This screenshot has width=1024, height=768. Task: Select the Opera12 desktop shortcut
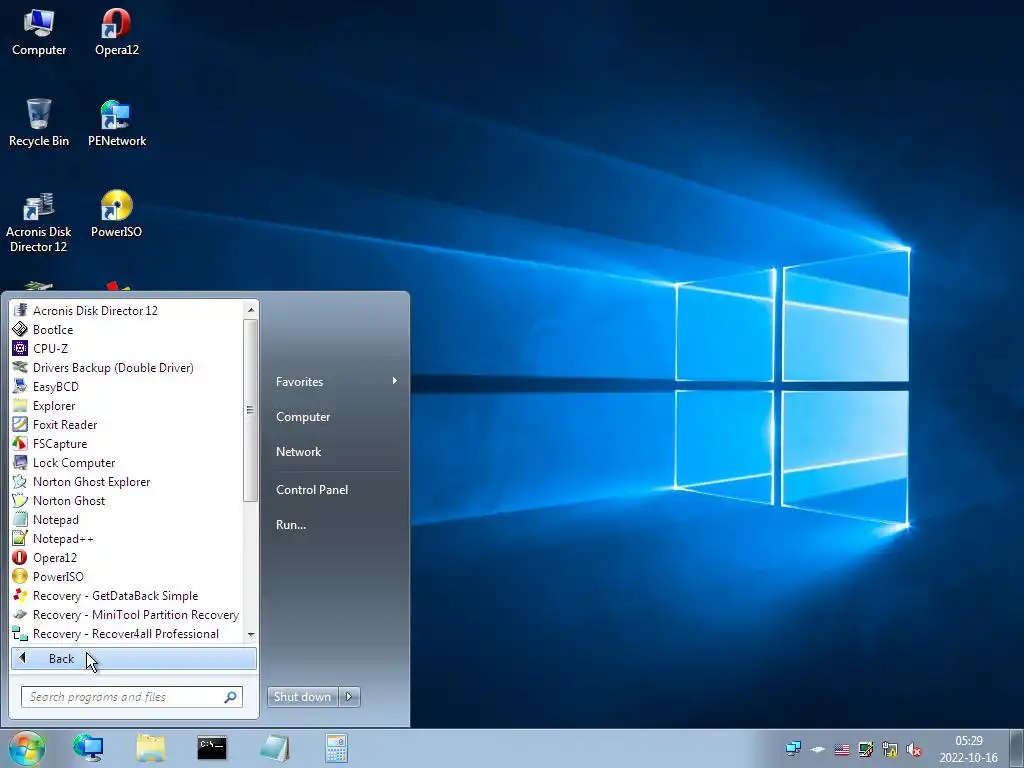[117, 33]
